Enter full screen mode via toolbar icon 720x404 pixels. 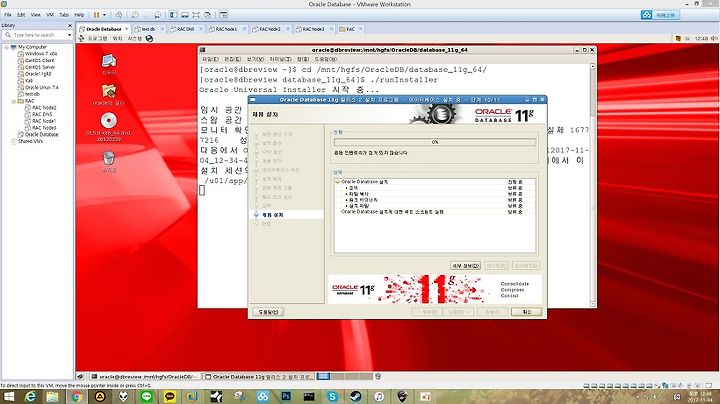click(x=196, y=15)
